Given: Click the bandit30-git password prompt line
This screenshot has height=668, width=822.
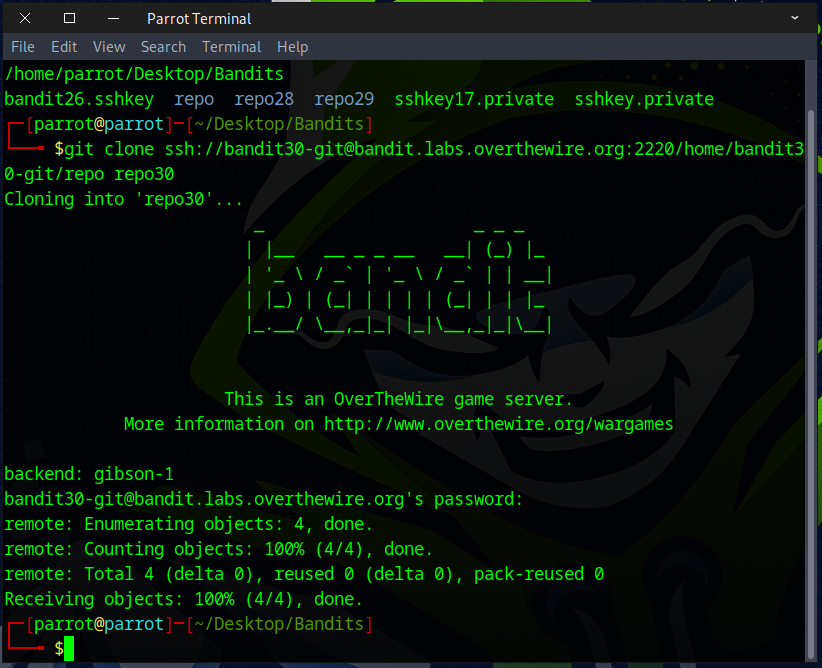Looking at the screenshot, I should pos(264,499).
